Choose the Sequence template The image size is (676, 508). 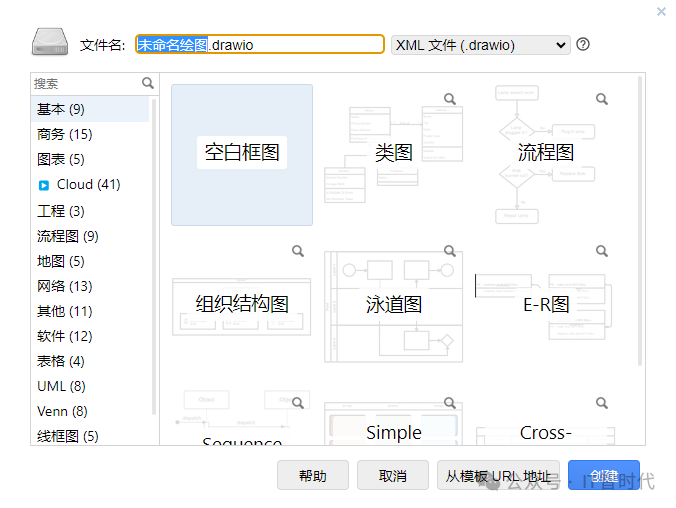coord(242,417)
